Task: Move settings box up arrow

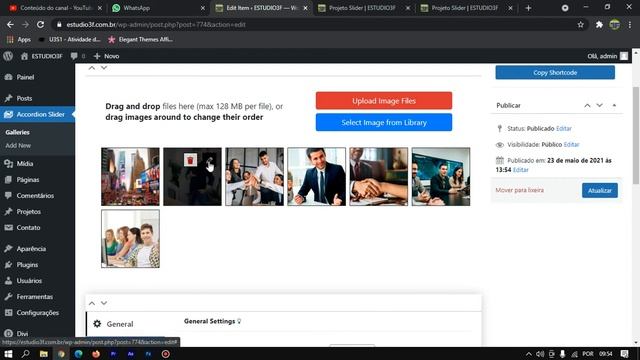Action: (x=92, y=303)
